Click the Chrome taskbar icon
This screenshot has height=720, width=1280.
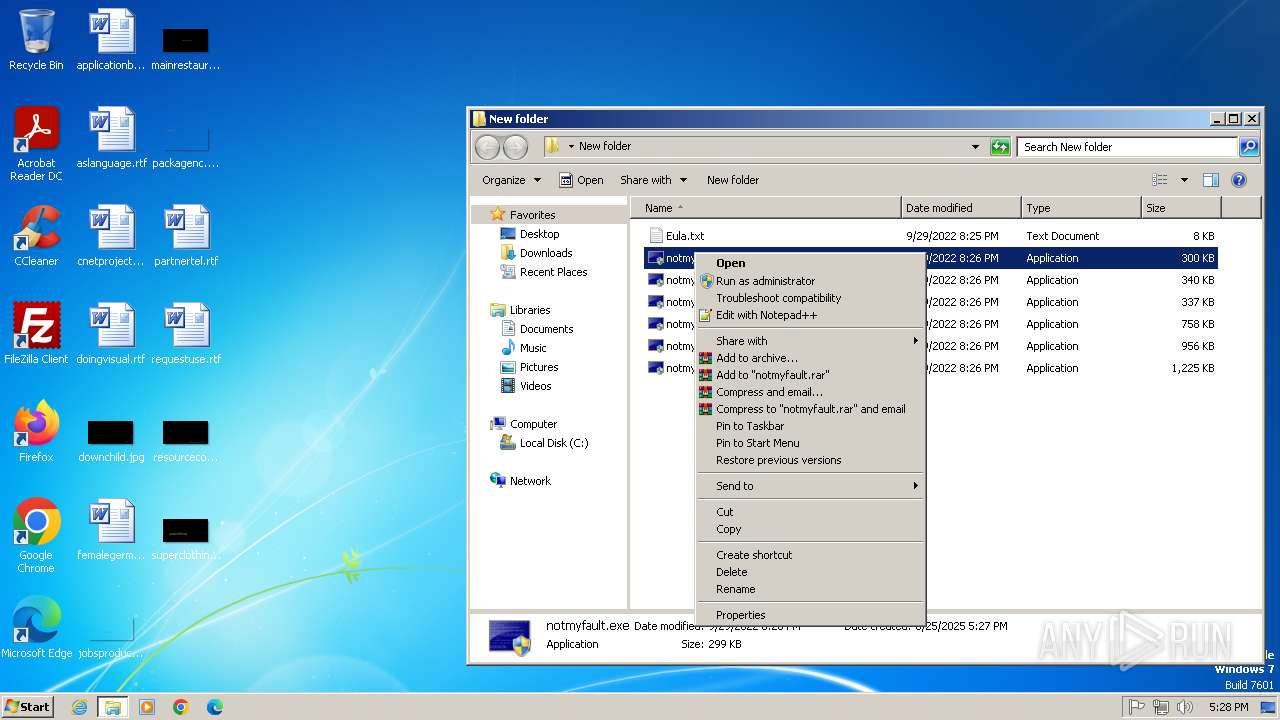pyautogui.click(x=181, y=707)
